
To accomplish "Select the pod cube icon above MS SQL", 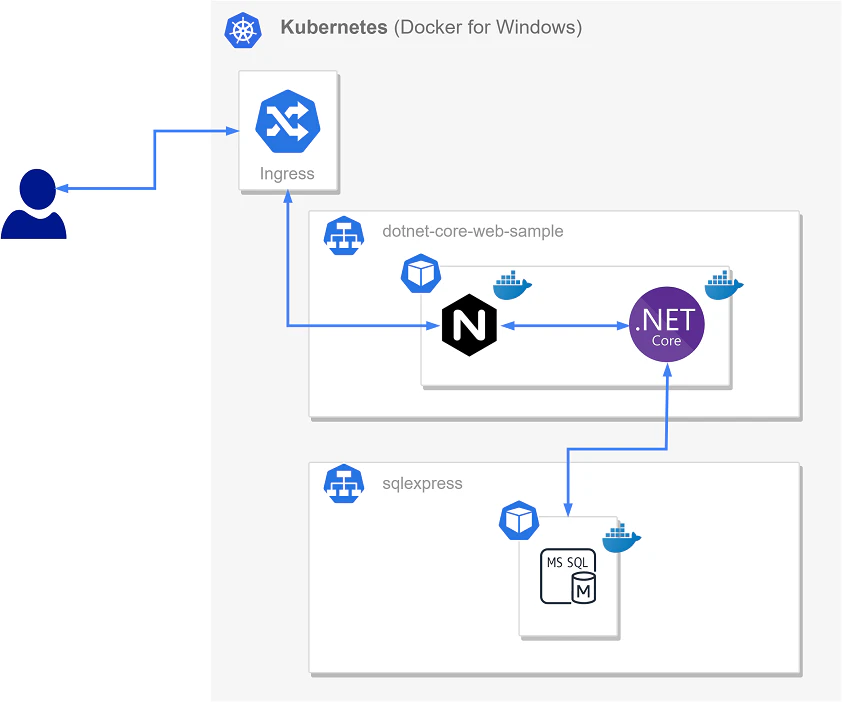I will [x=519, y=520].
